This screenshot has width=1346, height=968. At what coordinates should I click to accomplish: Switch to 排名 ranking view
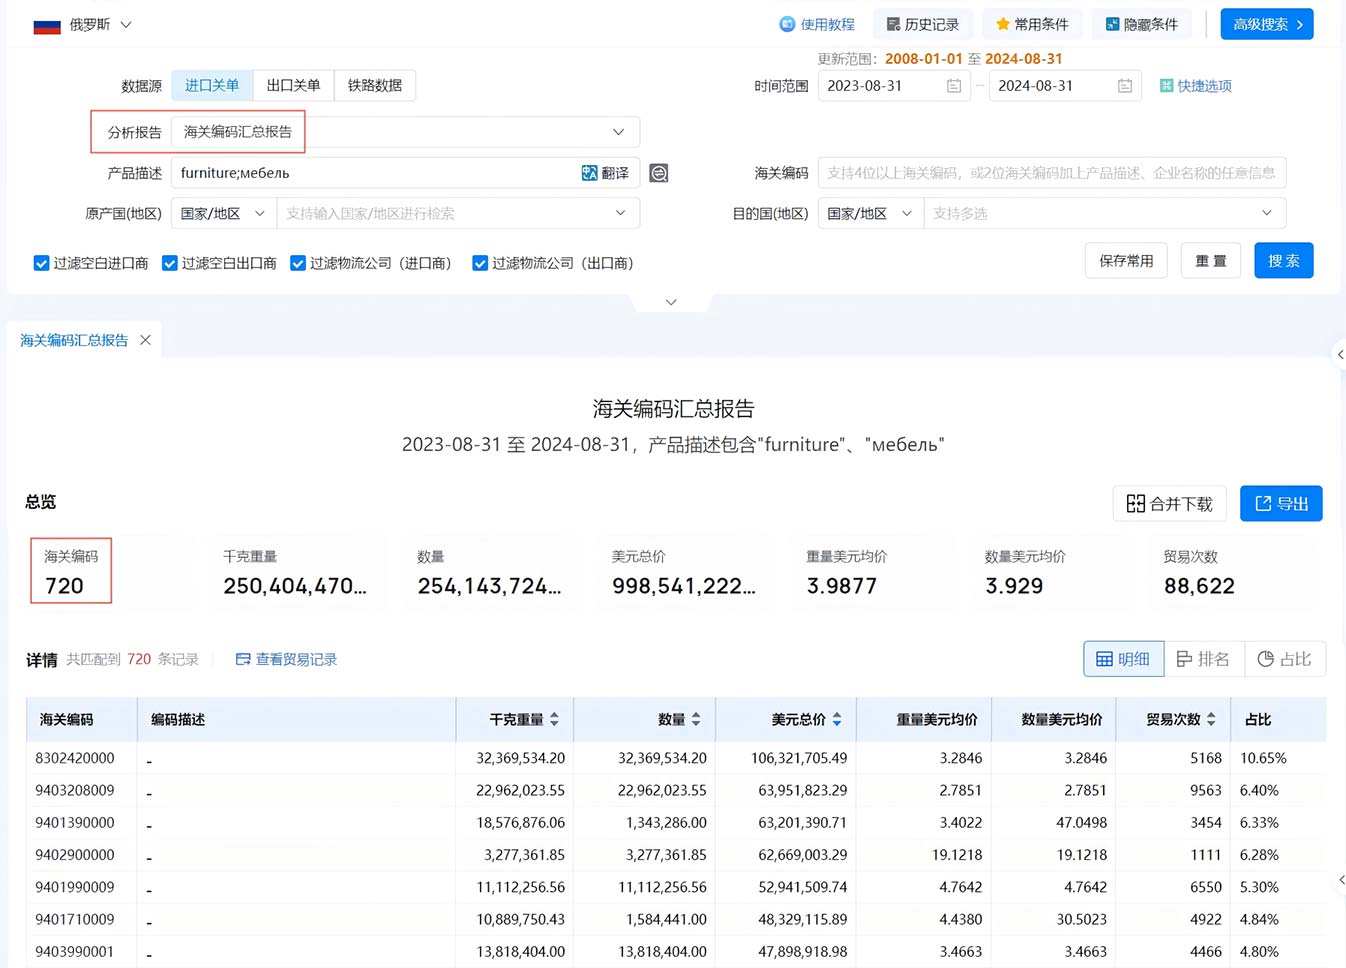coord(1204,659)
